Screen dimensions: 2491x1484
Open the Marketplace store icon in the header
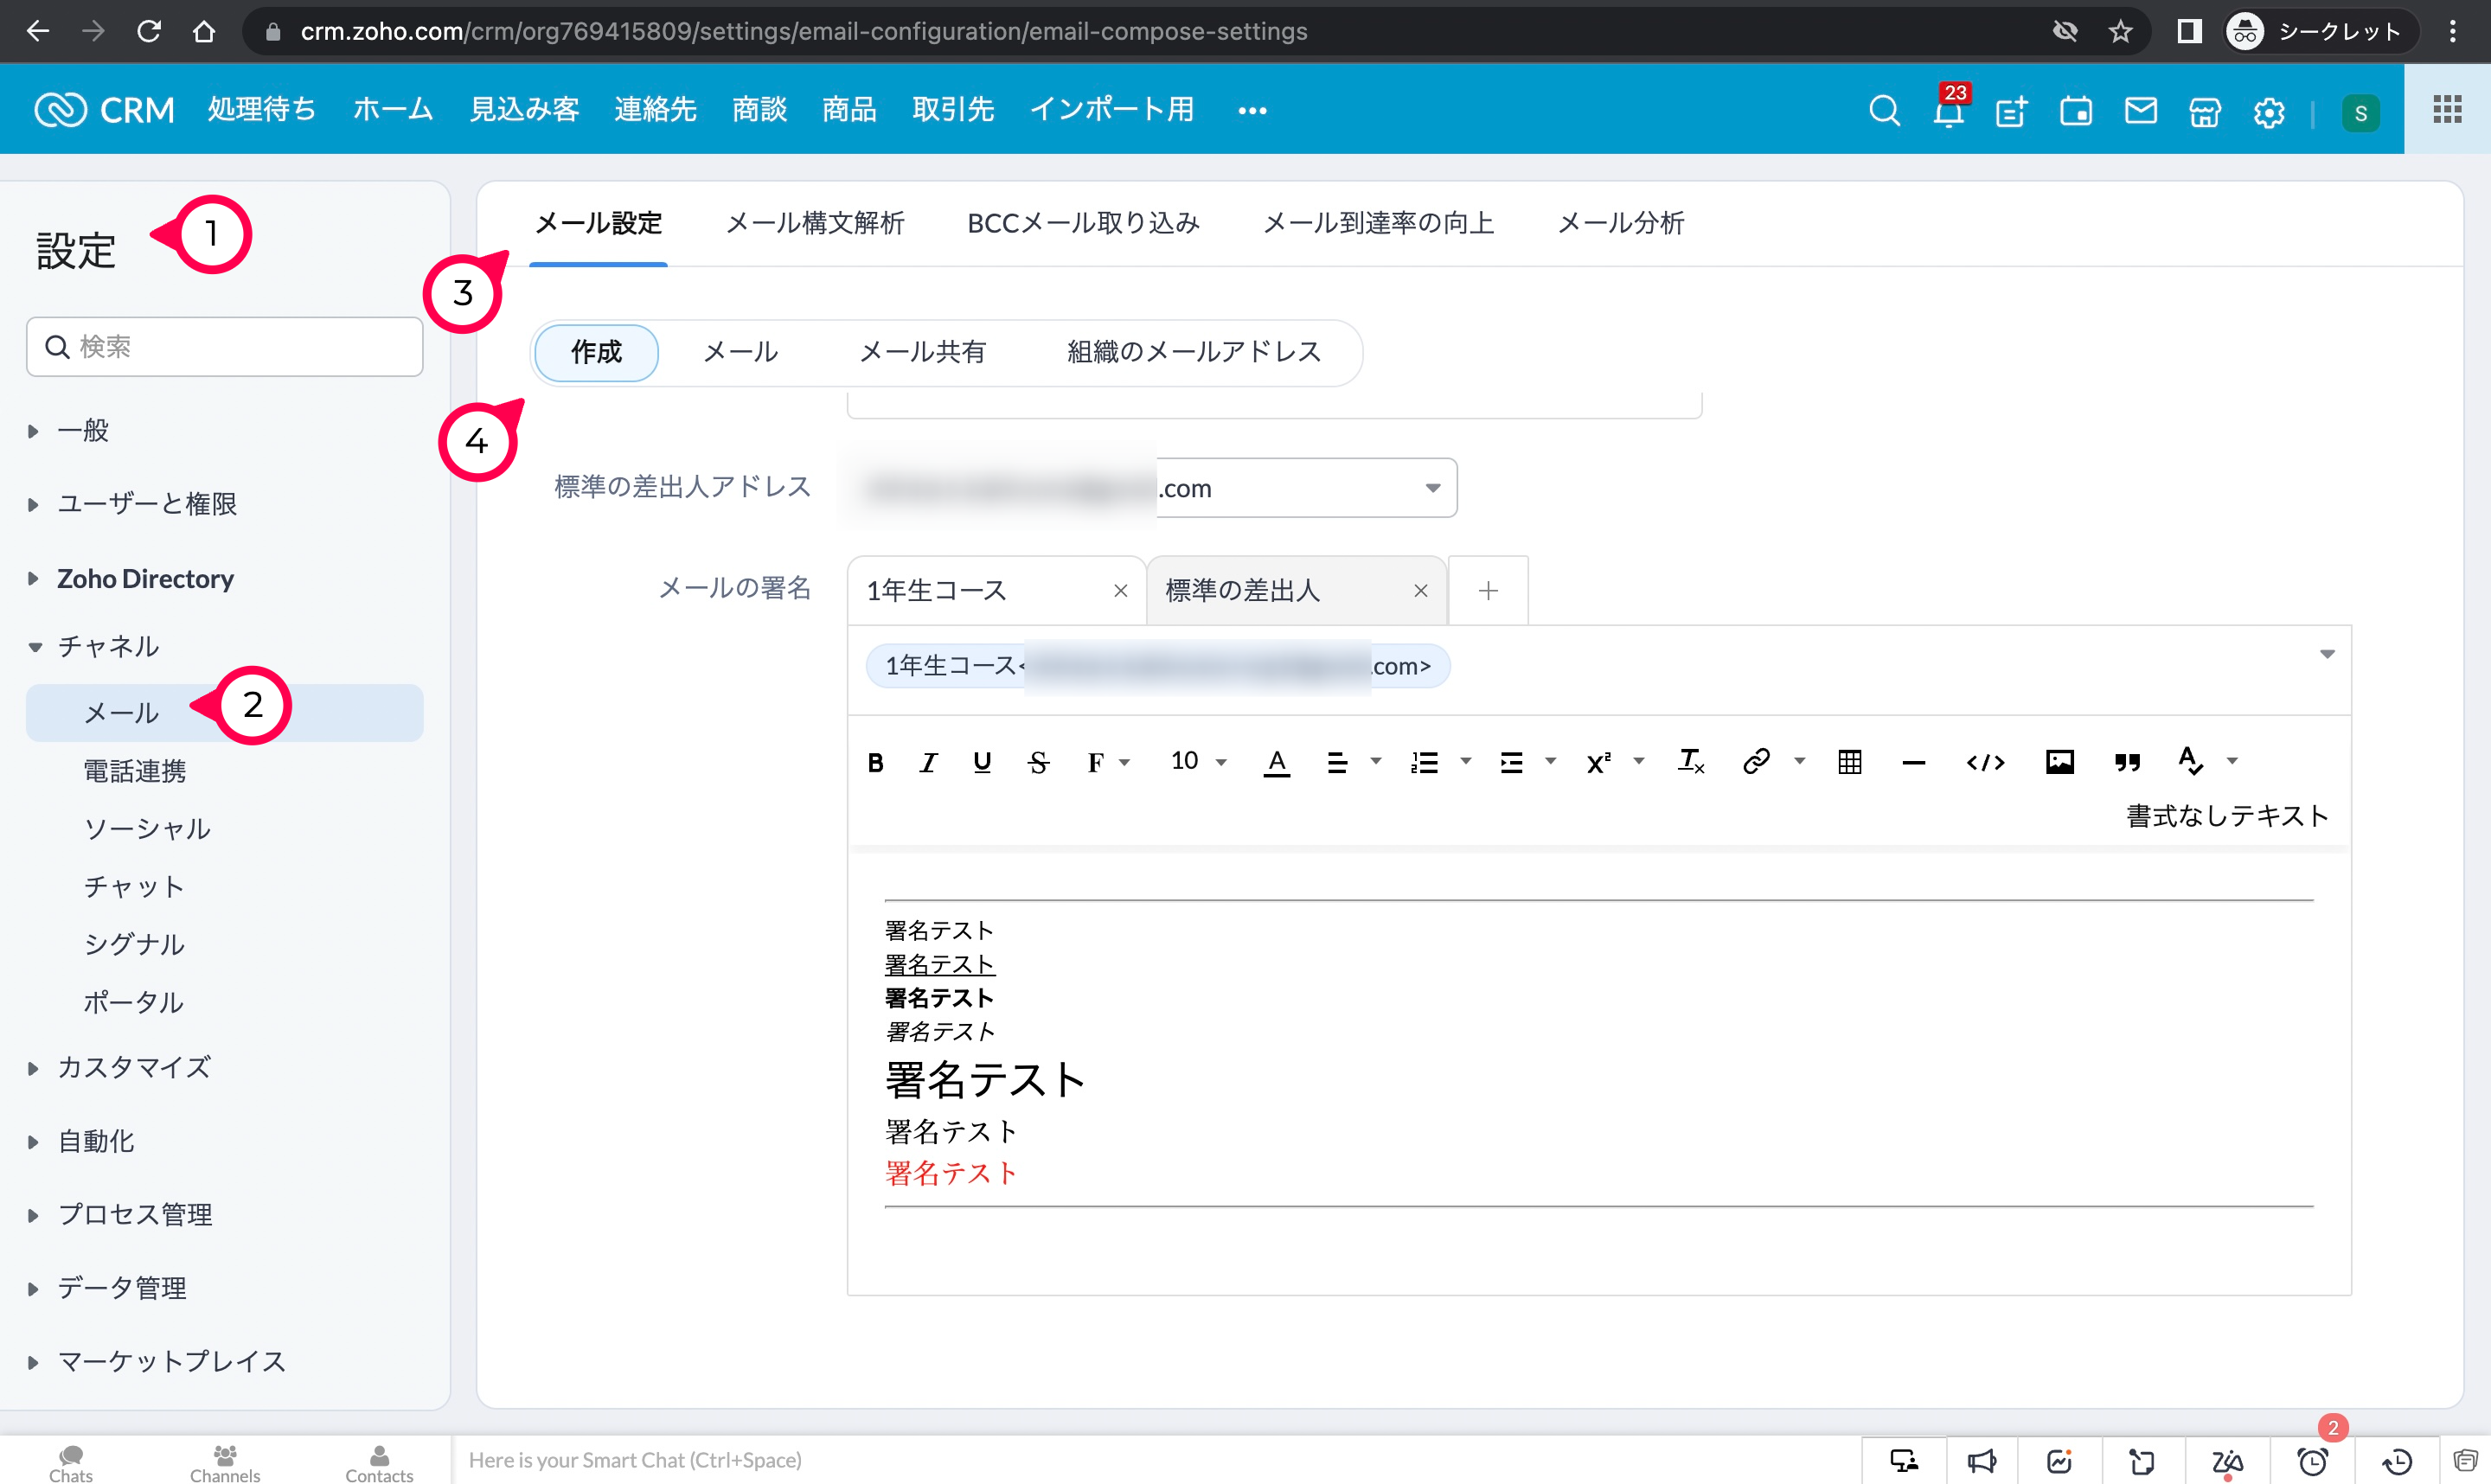point(2204,112)
